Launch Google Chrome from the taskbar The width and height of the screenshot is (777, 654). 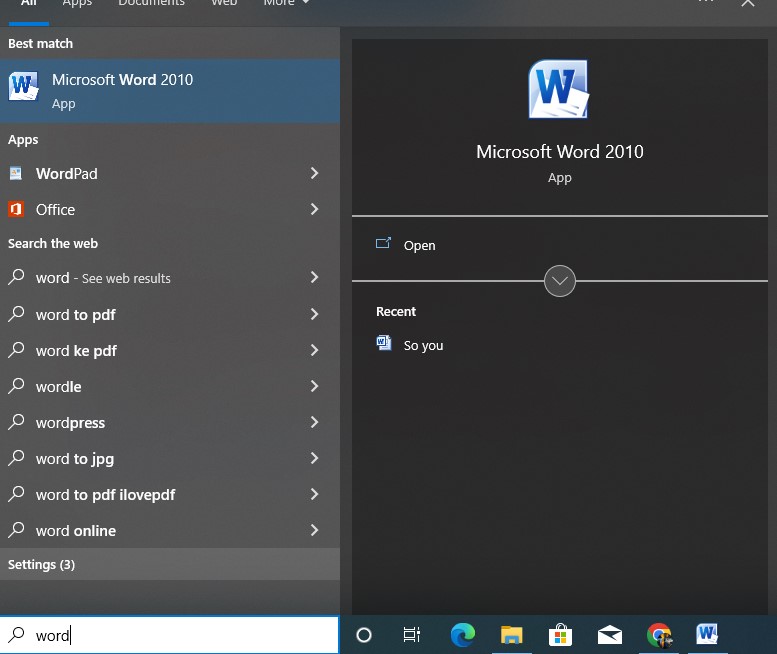pos(659,635)
